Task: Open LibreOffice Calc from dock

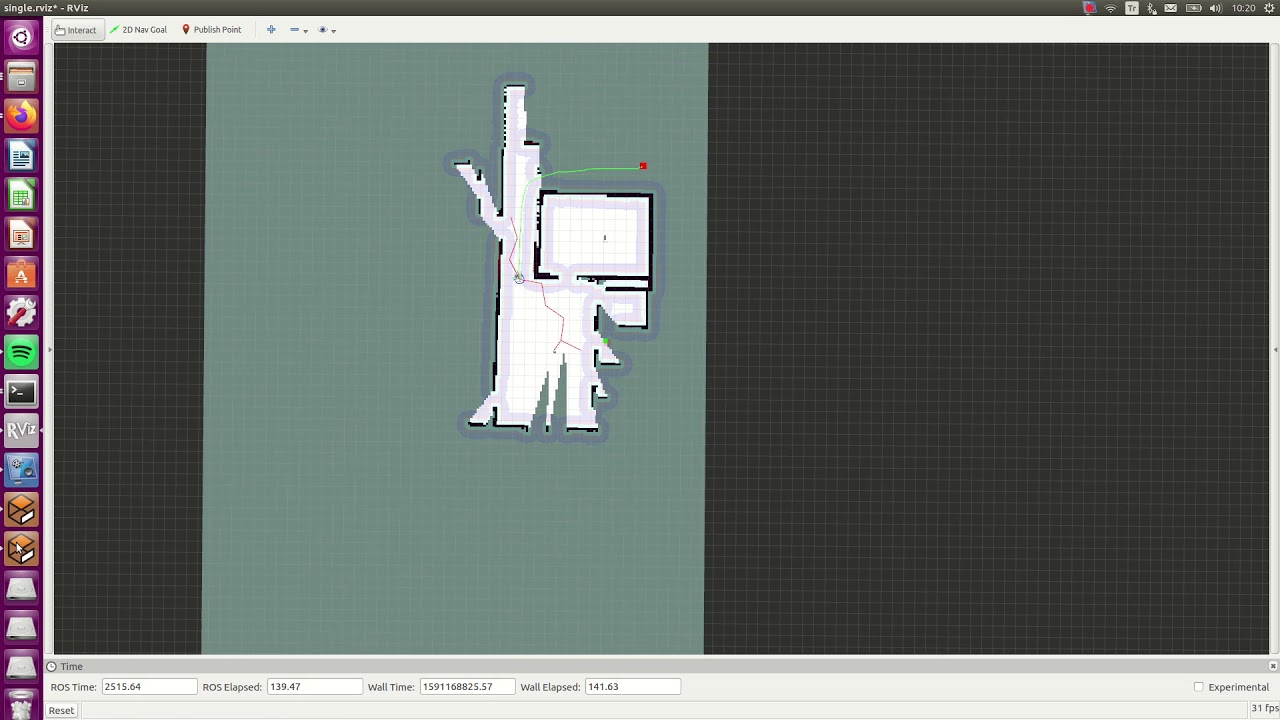Action: point(21,195)
